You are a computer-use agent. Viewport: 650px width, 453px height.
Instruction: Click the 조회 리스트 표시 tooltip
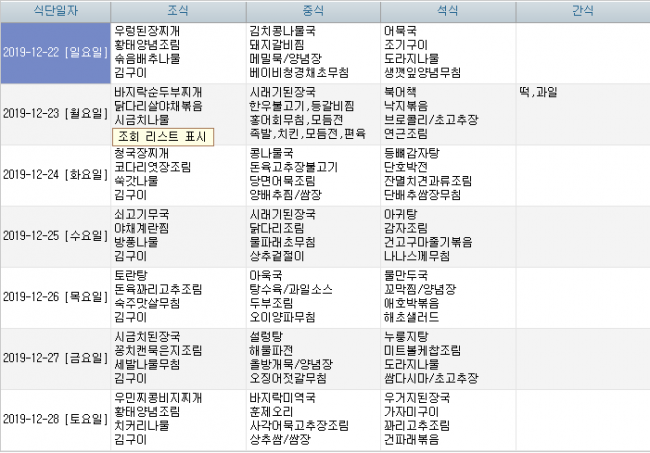[162, 137]
